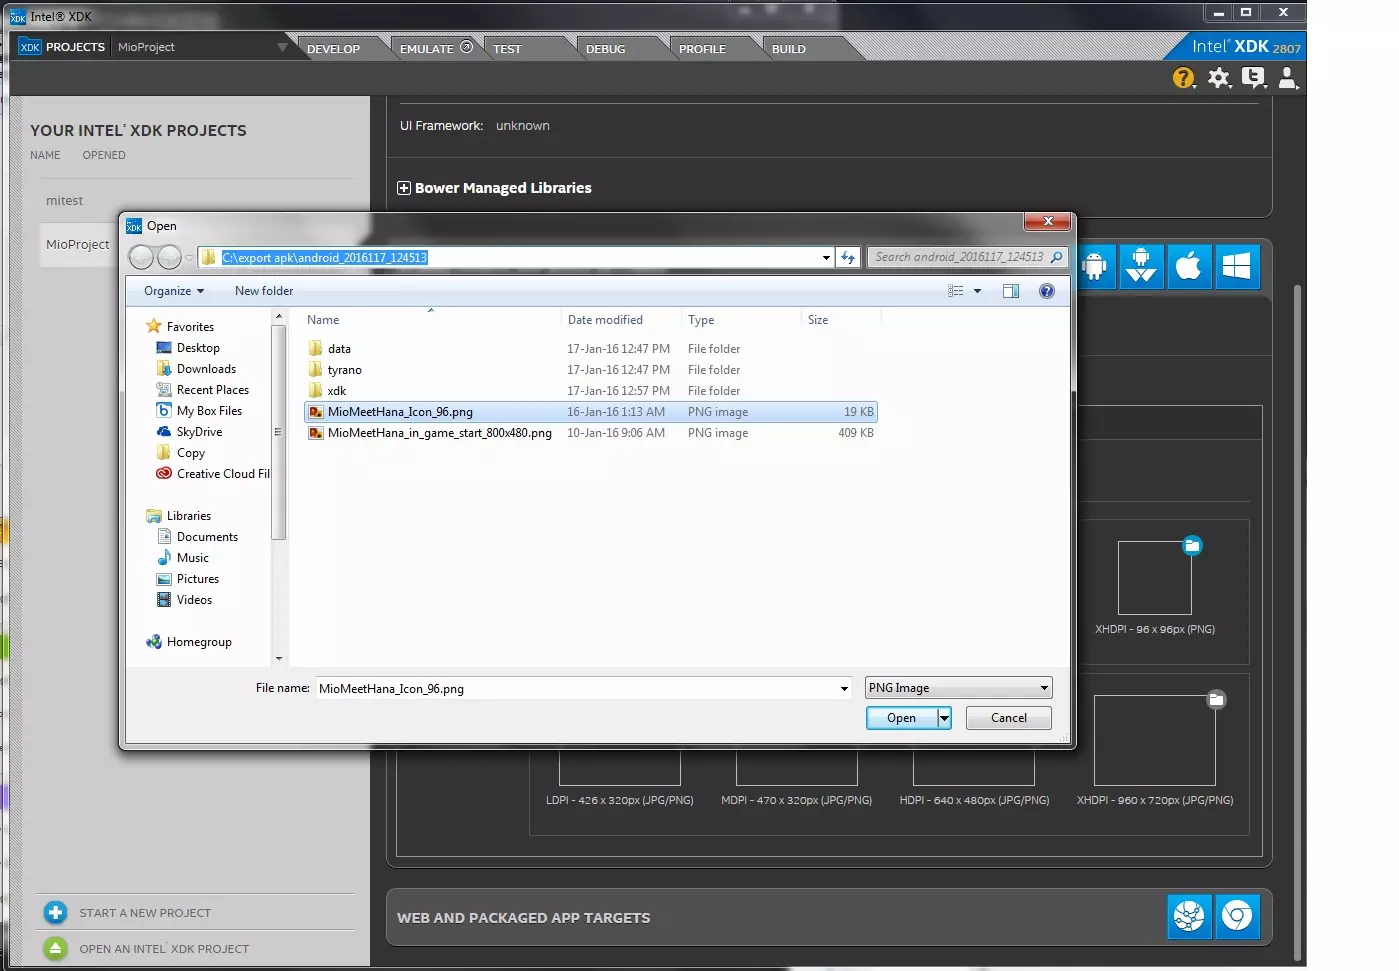
Task: Click the Chrome web app target icon
Action: [1237, 916]
